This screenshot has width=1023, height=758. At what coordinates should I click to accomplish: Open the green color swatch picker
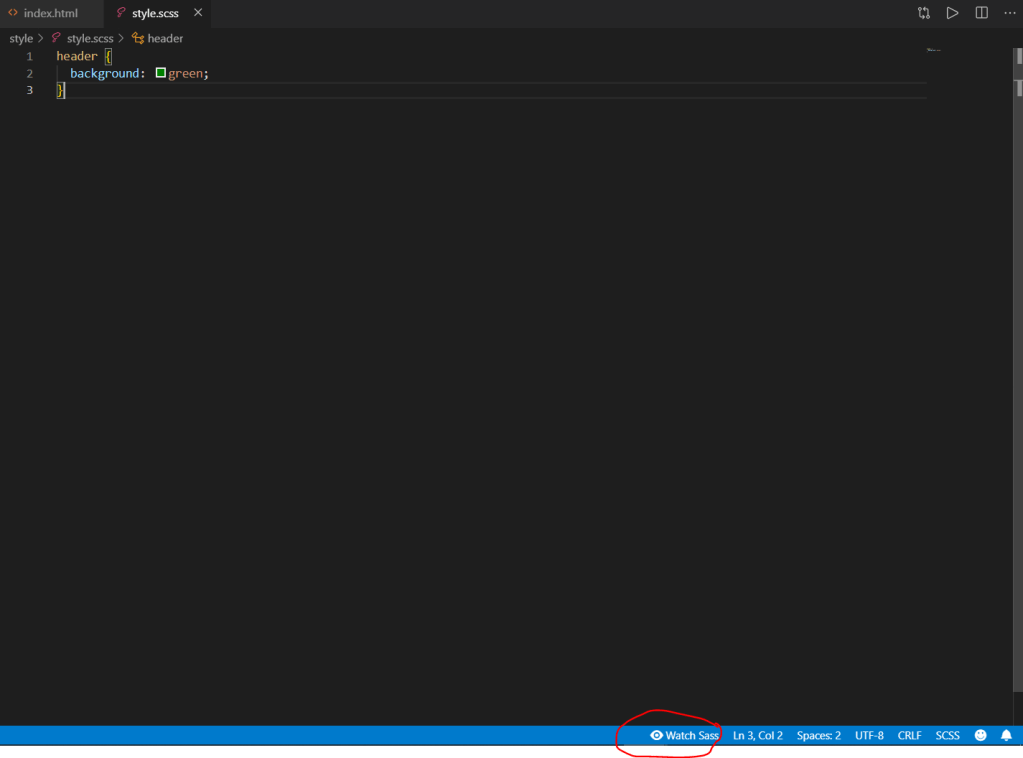pyautogui.click(x=160, y=73)
